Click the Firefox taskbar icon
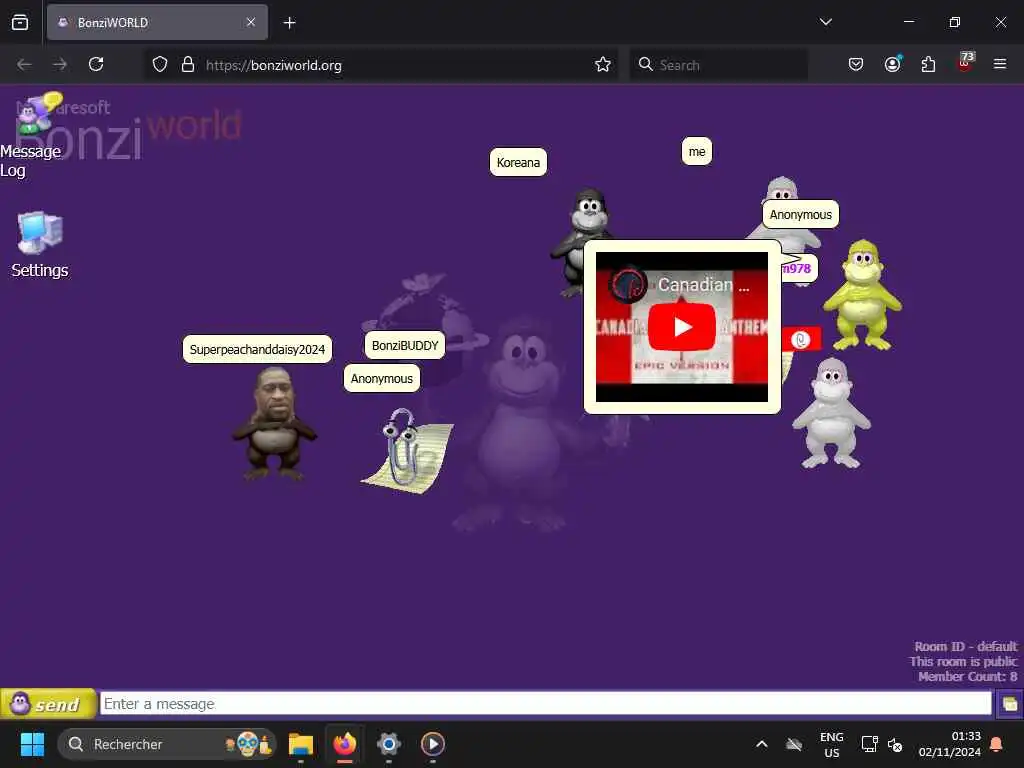 coord(345,744)
